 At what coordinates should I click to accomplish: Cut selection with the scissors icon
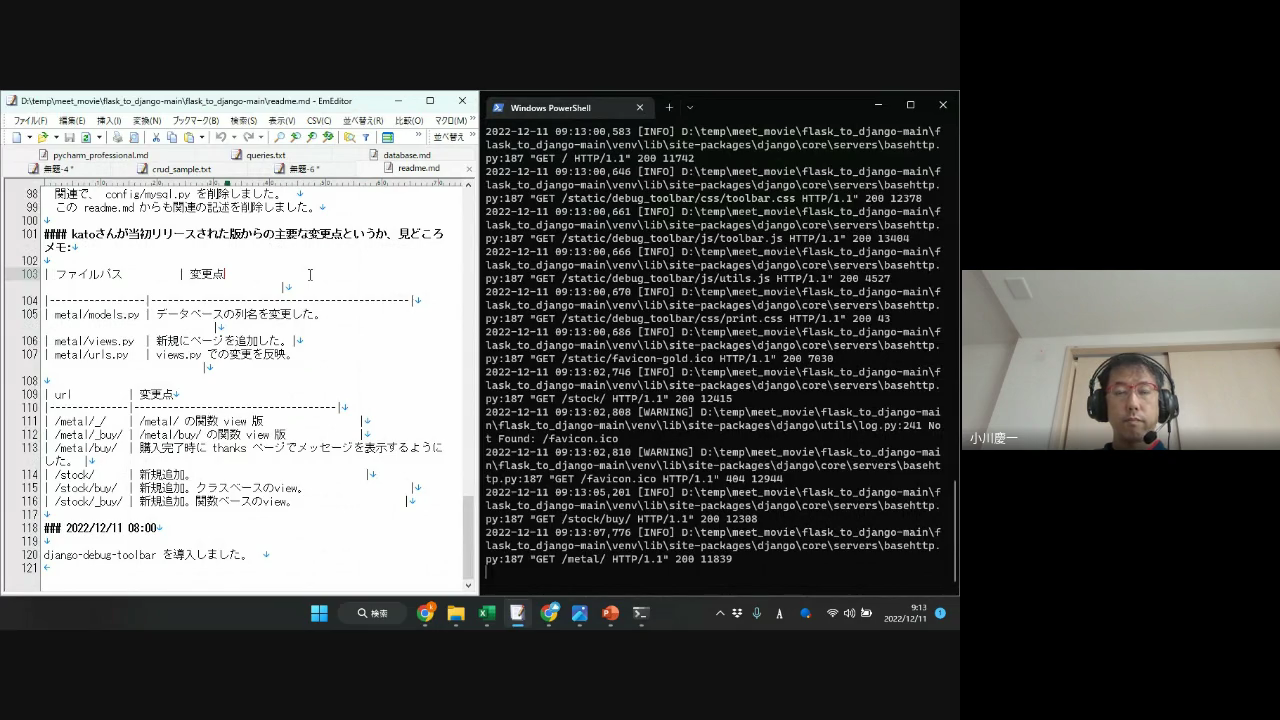[155, 137]
